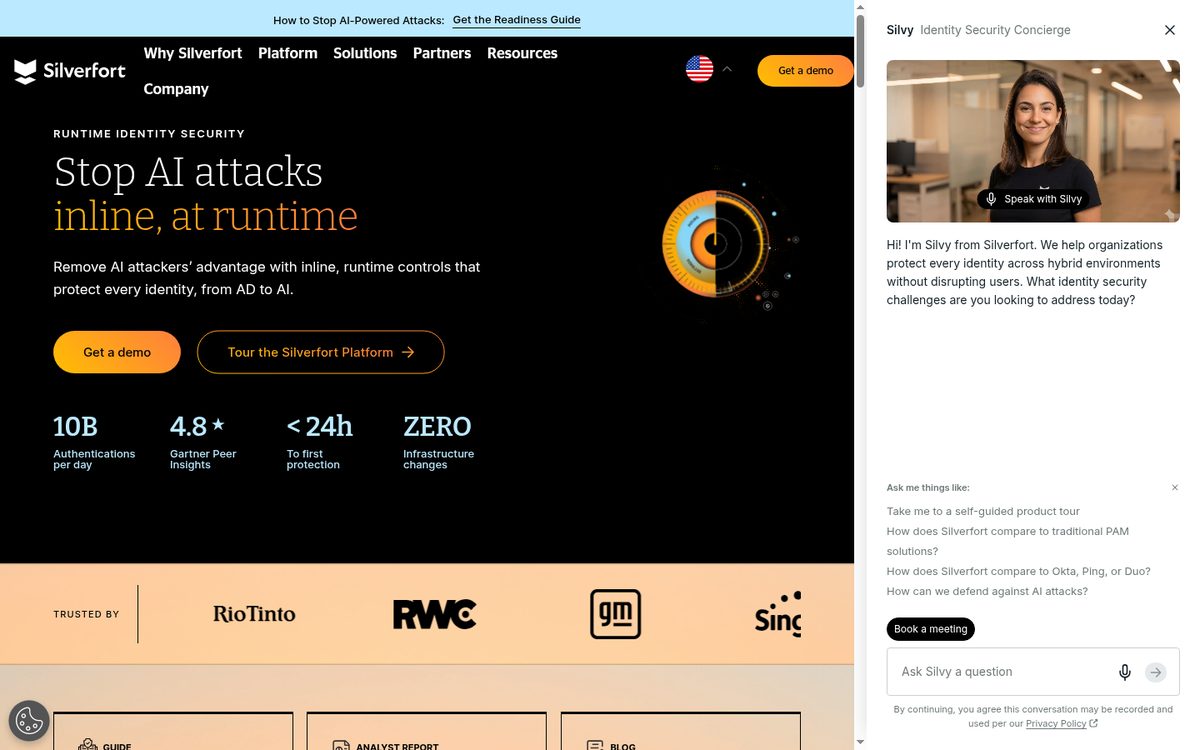Viewport: 1200px width, 750px height.
Task: Click the Silvy video thumbnail
Action: tap(1033, 141)
